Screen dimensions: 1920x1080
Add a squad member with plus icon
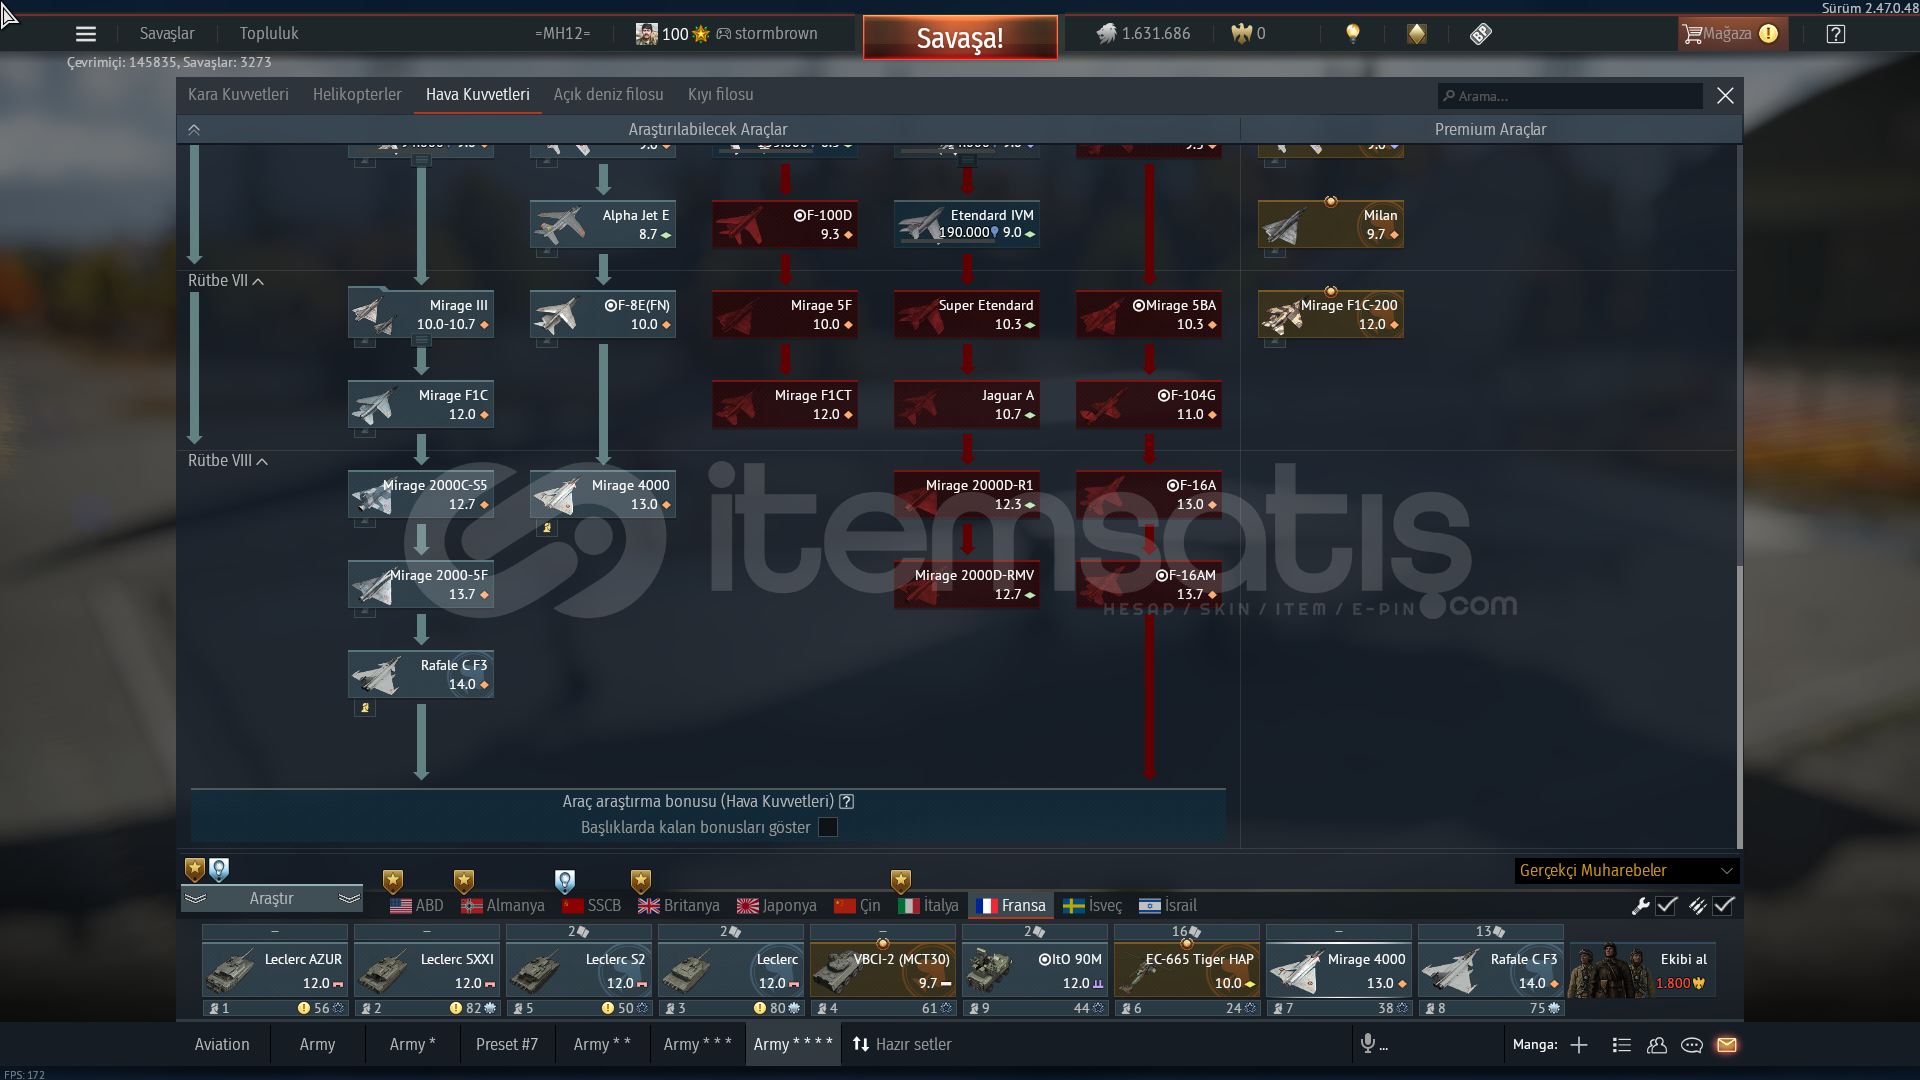1579,1045
